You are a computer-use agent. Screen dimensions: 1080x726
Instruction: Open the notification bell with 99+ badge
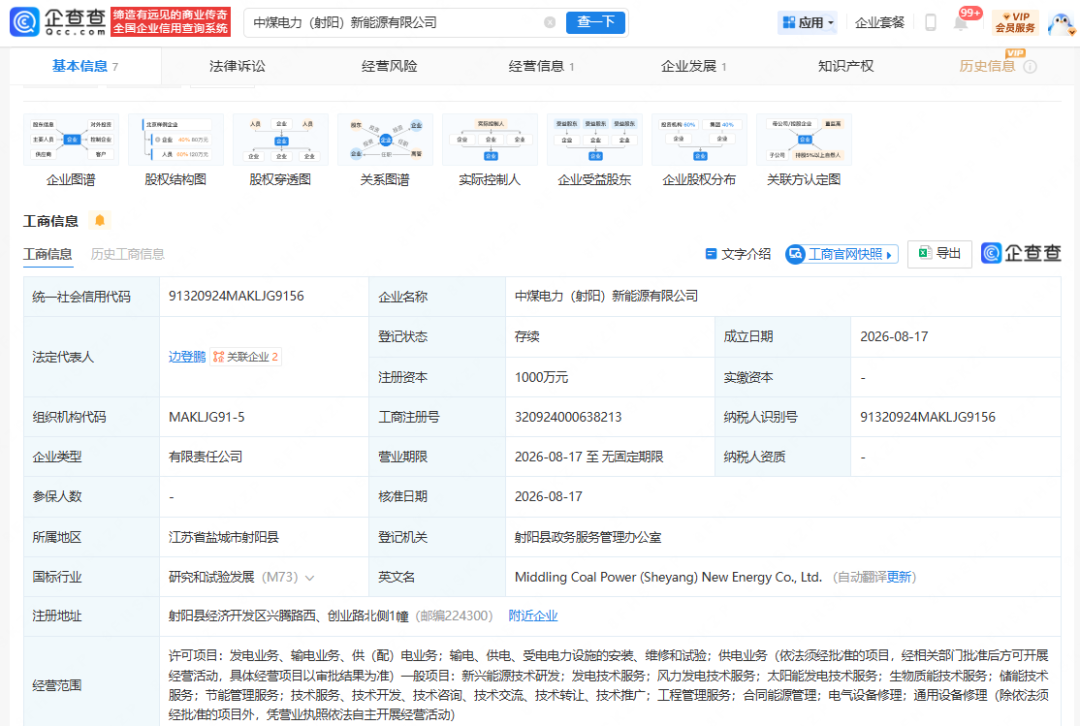click(961, 22)
